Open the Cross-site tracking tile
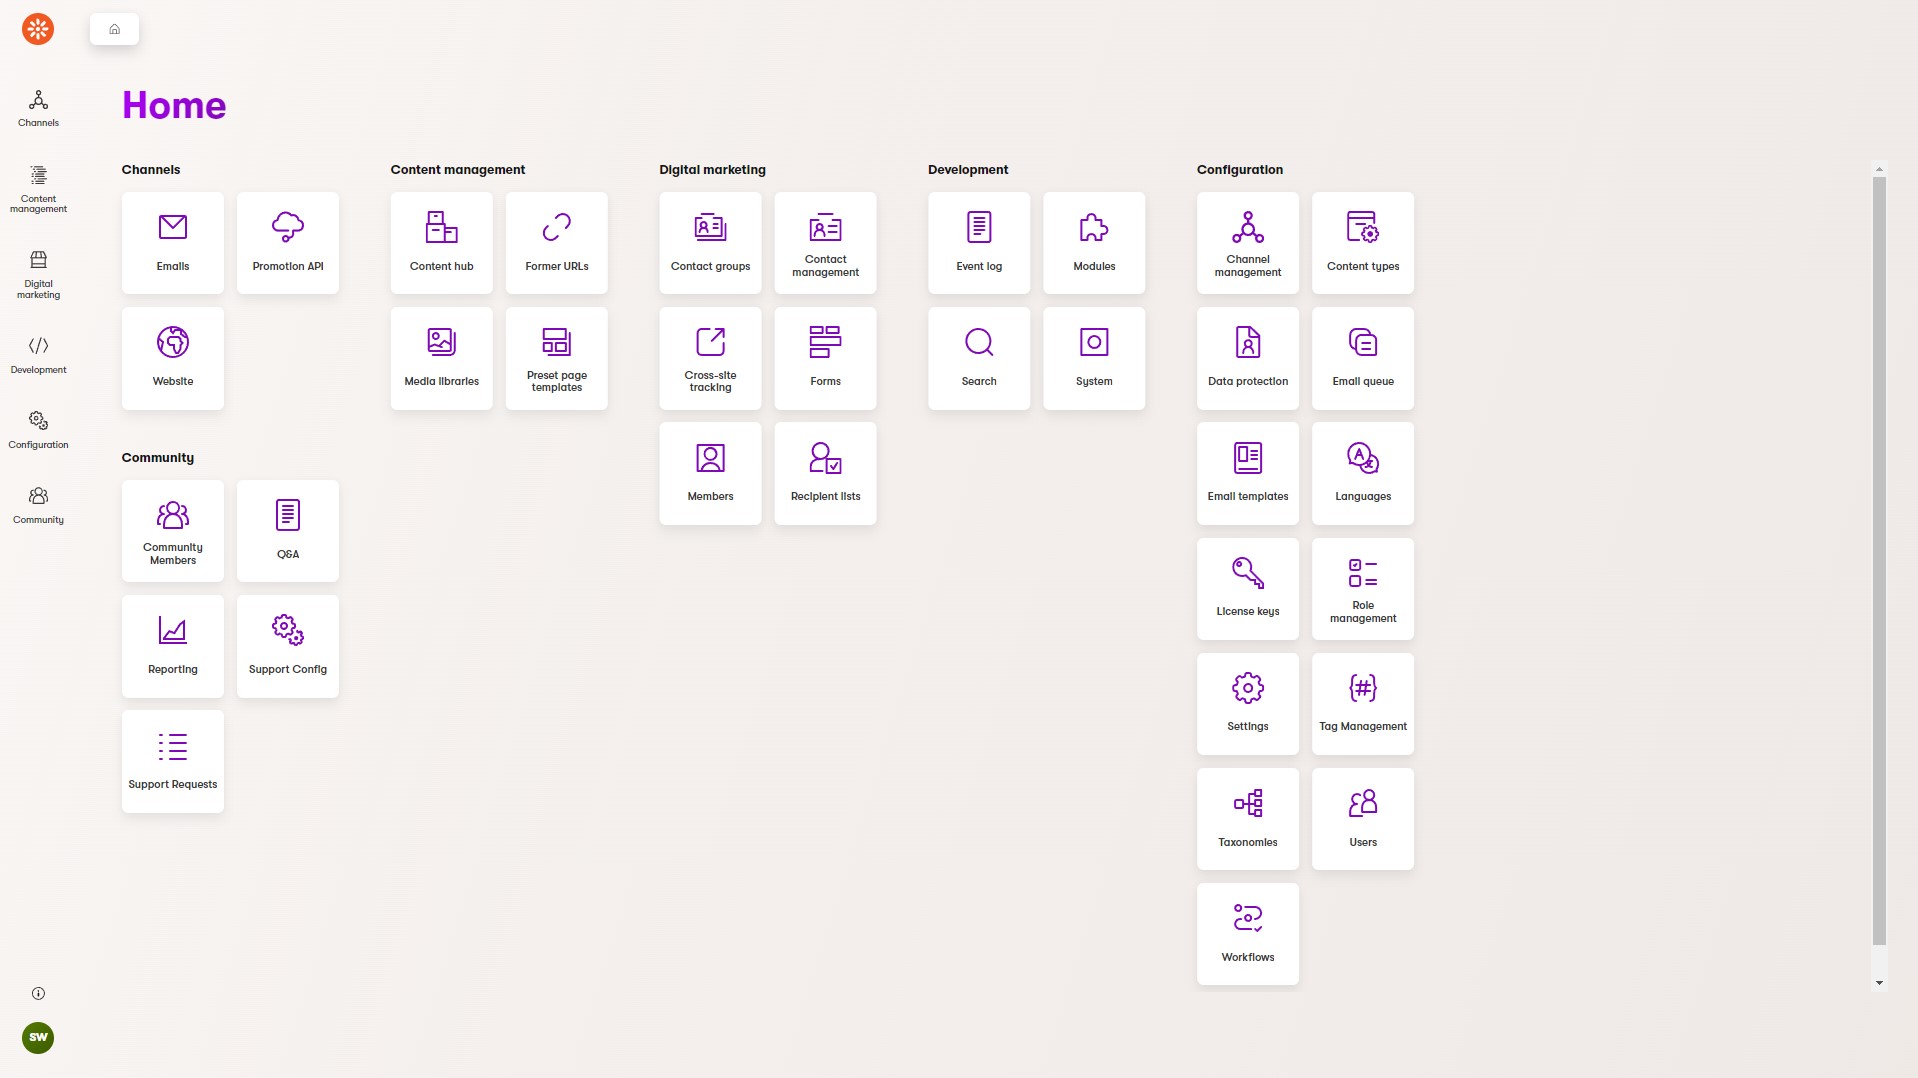This screenshot has width=1918, height=1078. point(710,358)
